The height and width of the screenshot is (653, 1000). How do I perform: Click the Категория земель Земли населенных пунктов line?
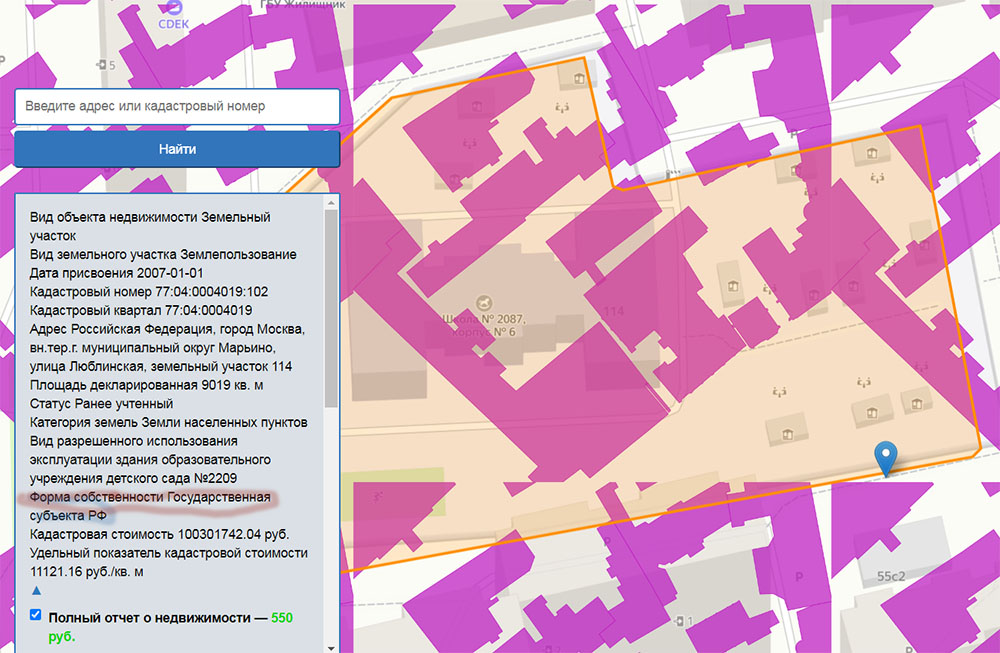tap(168, 422)
